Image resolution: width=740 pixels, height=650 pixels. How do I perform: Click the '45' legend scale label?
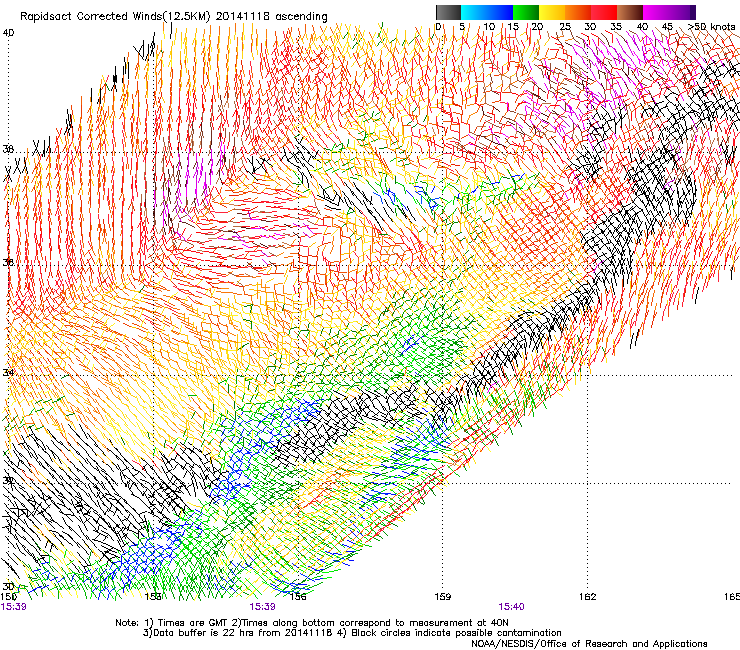(x=667, y=27)
